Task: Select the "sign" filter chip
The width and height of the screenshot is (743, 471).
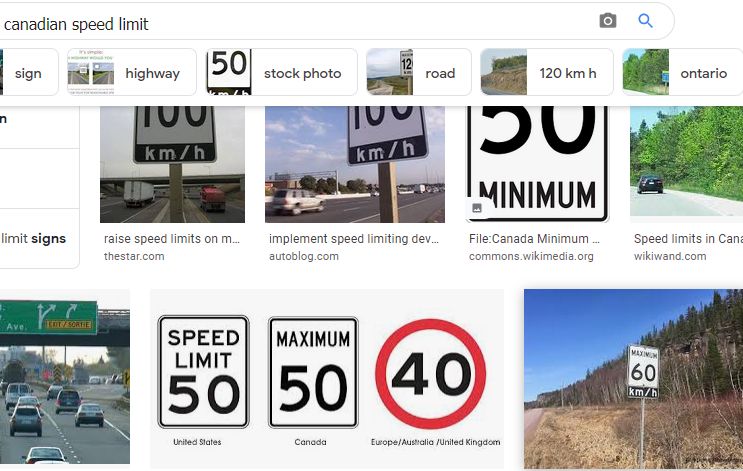Action: pyautogui.click(x=29, y=72)
